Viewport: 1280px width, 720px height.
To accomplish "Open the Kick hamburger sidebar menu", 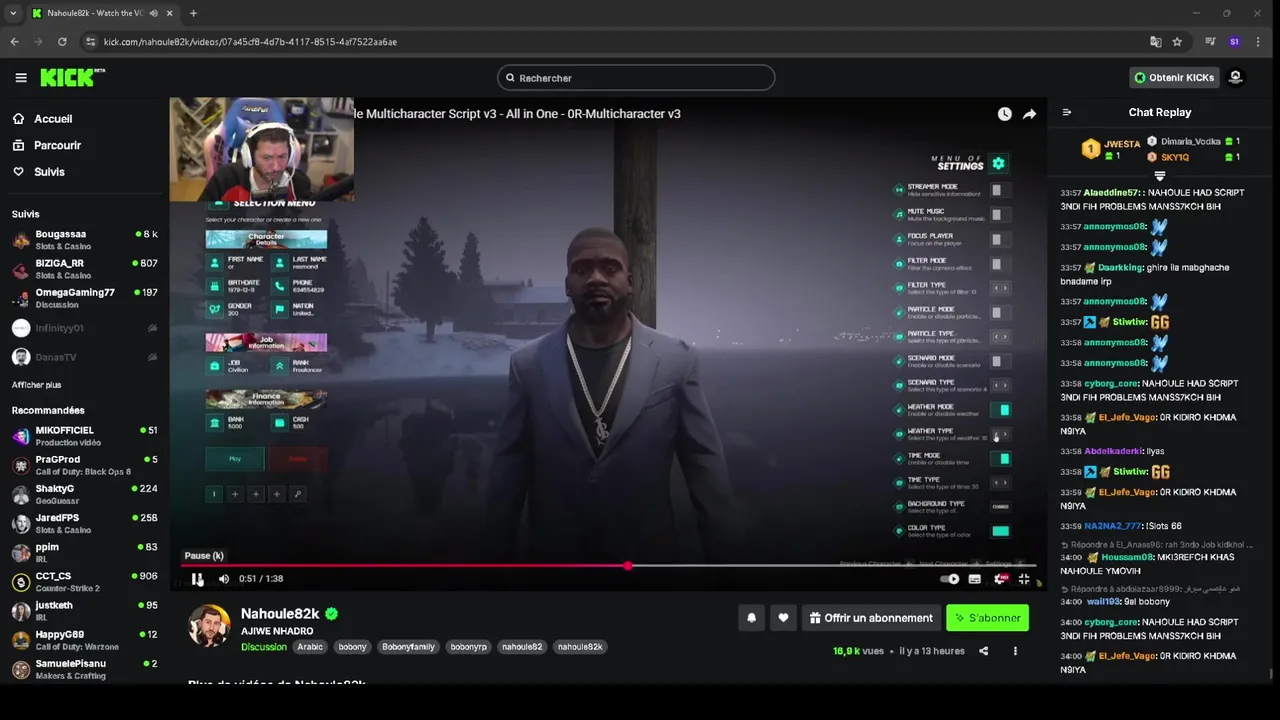I will [x=21, y=78].
